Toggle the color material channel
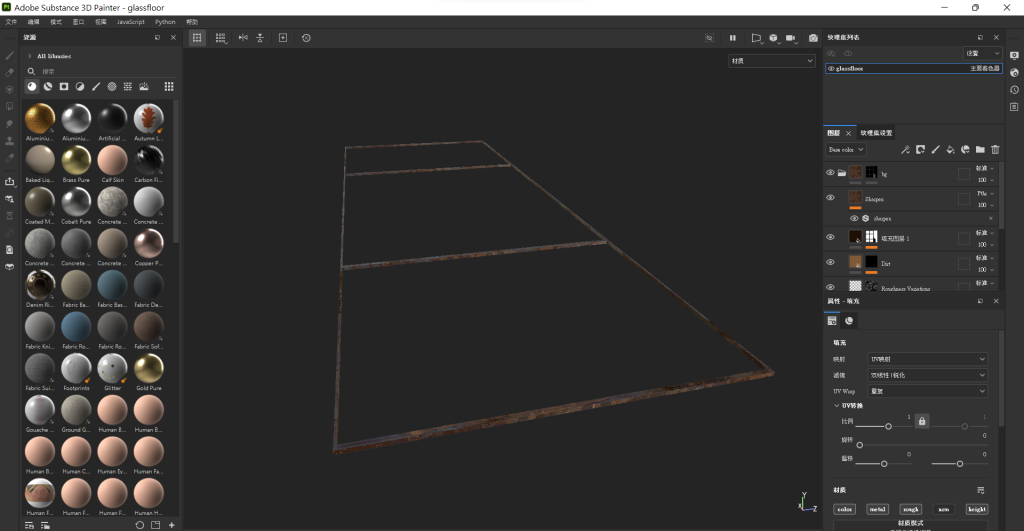The height and width of the screenshot is (531, 1024). pos(844,509)
